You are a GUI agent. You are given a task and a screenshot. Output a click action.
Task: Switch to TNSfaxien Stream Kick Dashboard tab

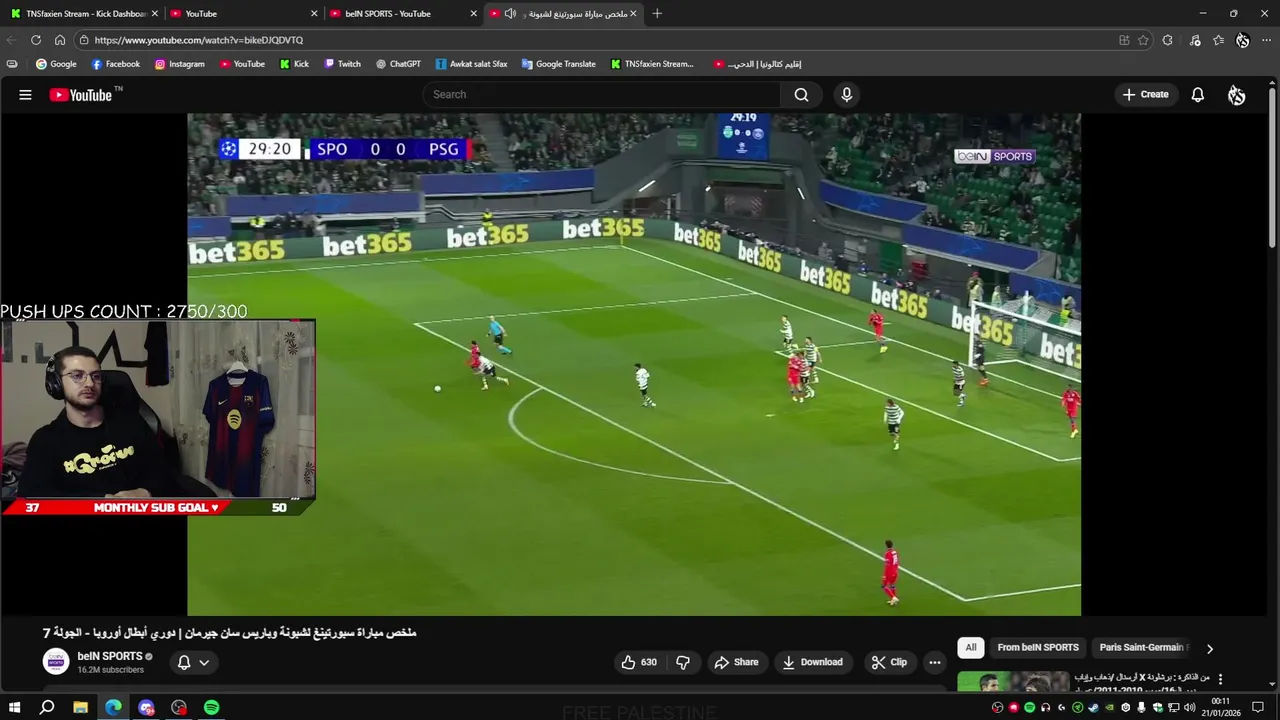[x=83, y=14]
